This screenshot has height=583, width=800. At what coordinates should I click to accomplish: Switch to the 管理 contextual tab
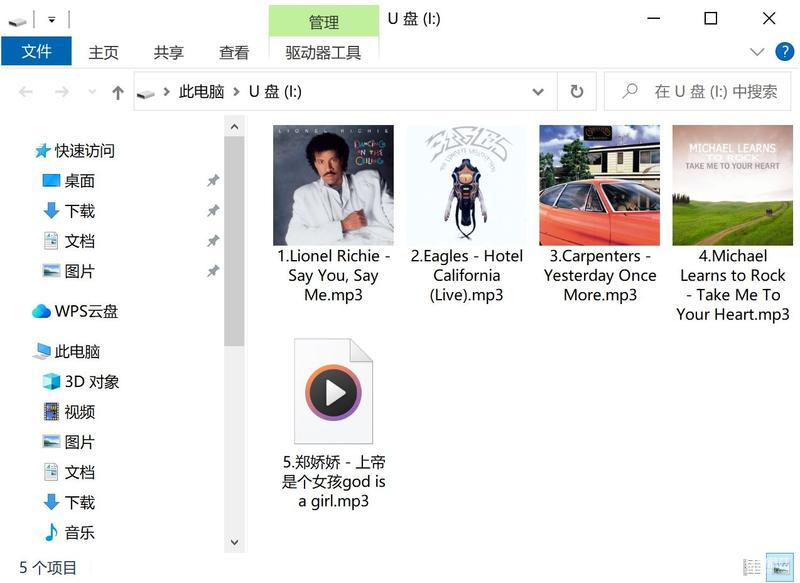(324, 22)
